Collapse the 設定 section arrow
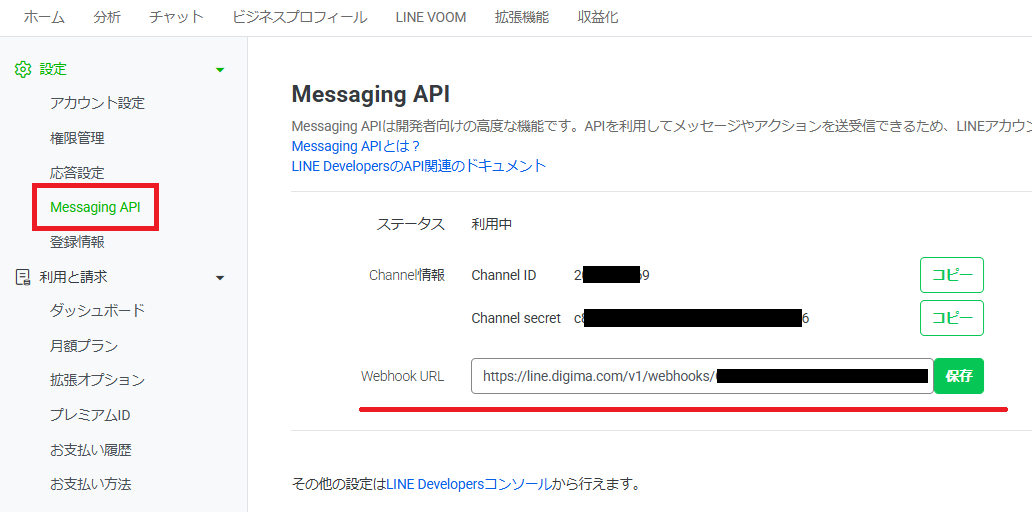The height and width of the screenshot is (512, 1032). (x=220, y=70)
